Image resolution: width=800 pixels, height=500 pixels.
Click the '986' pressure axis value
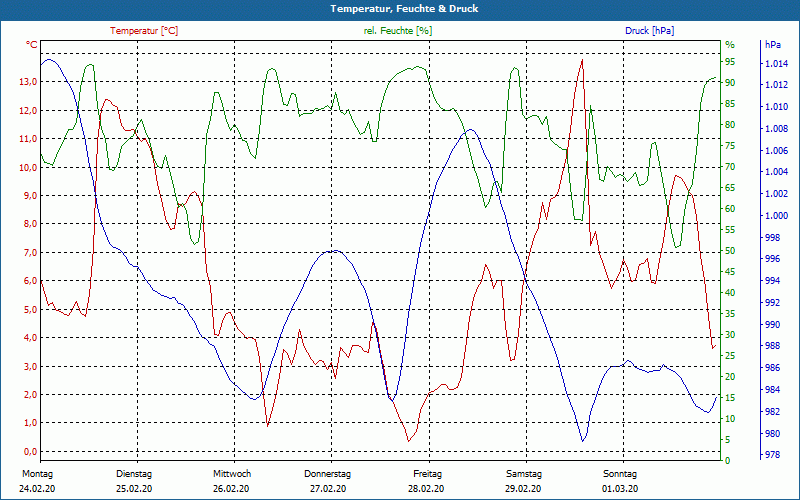[772, 368]
